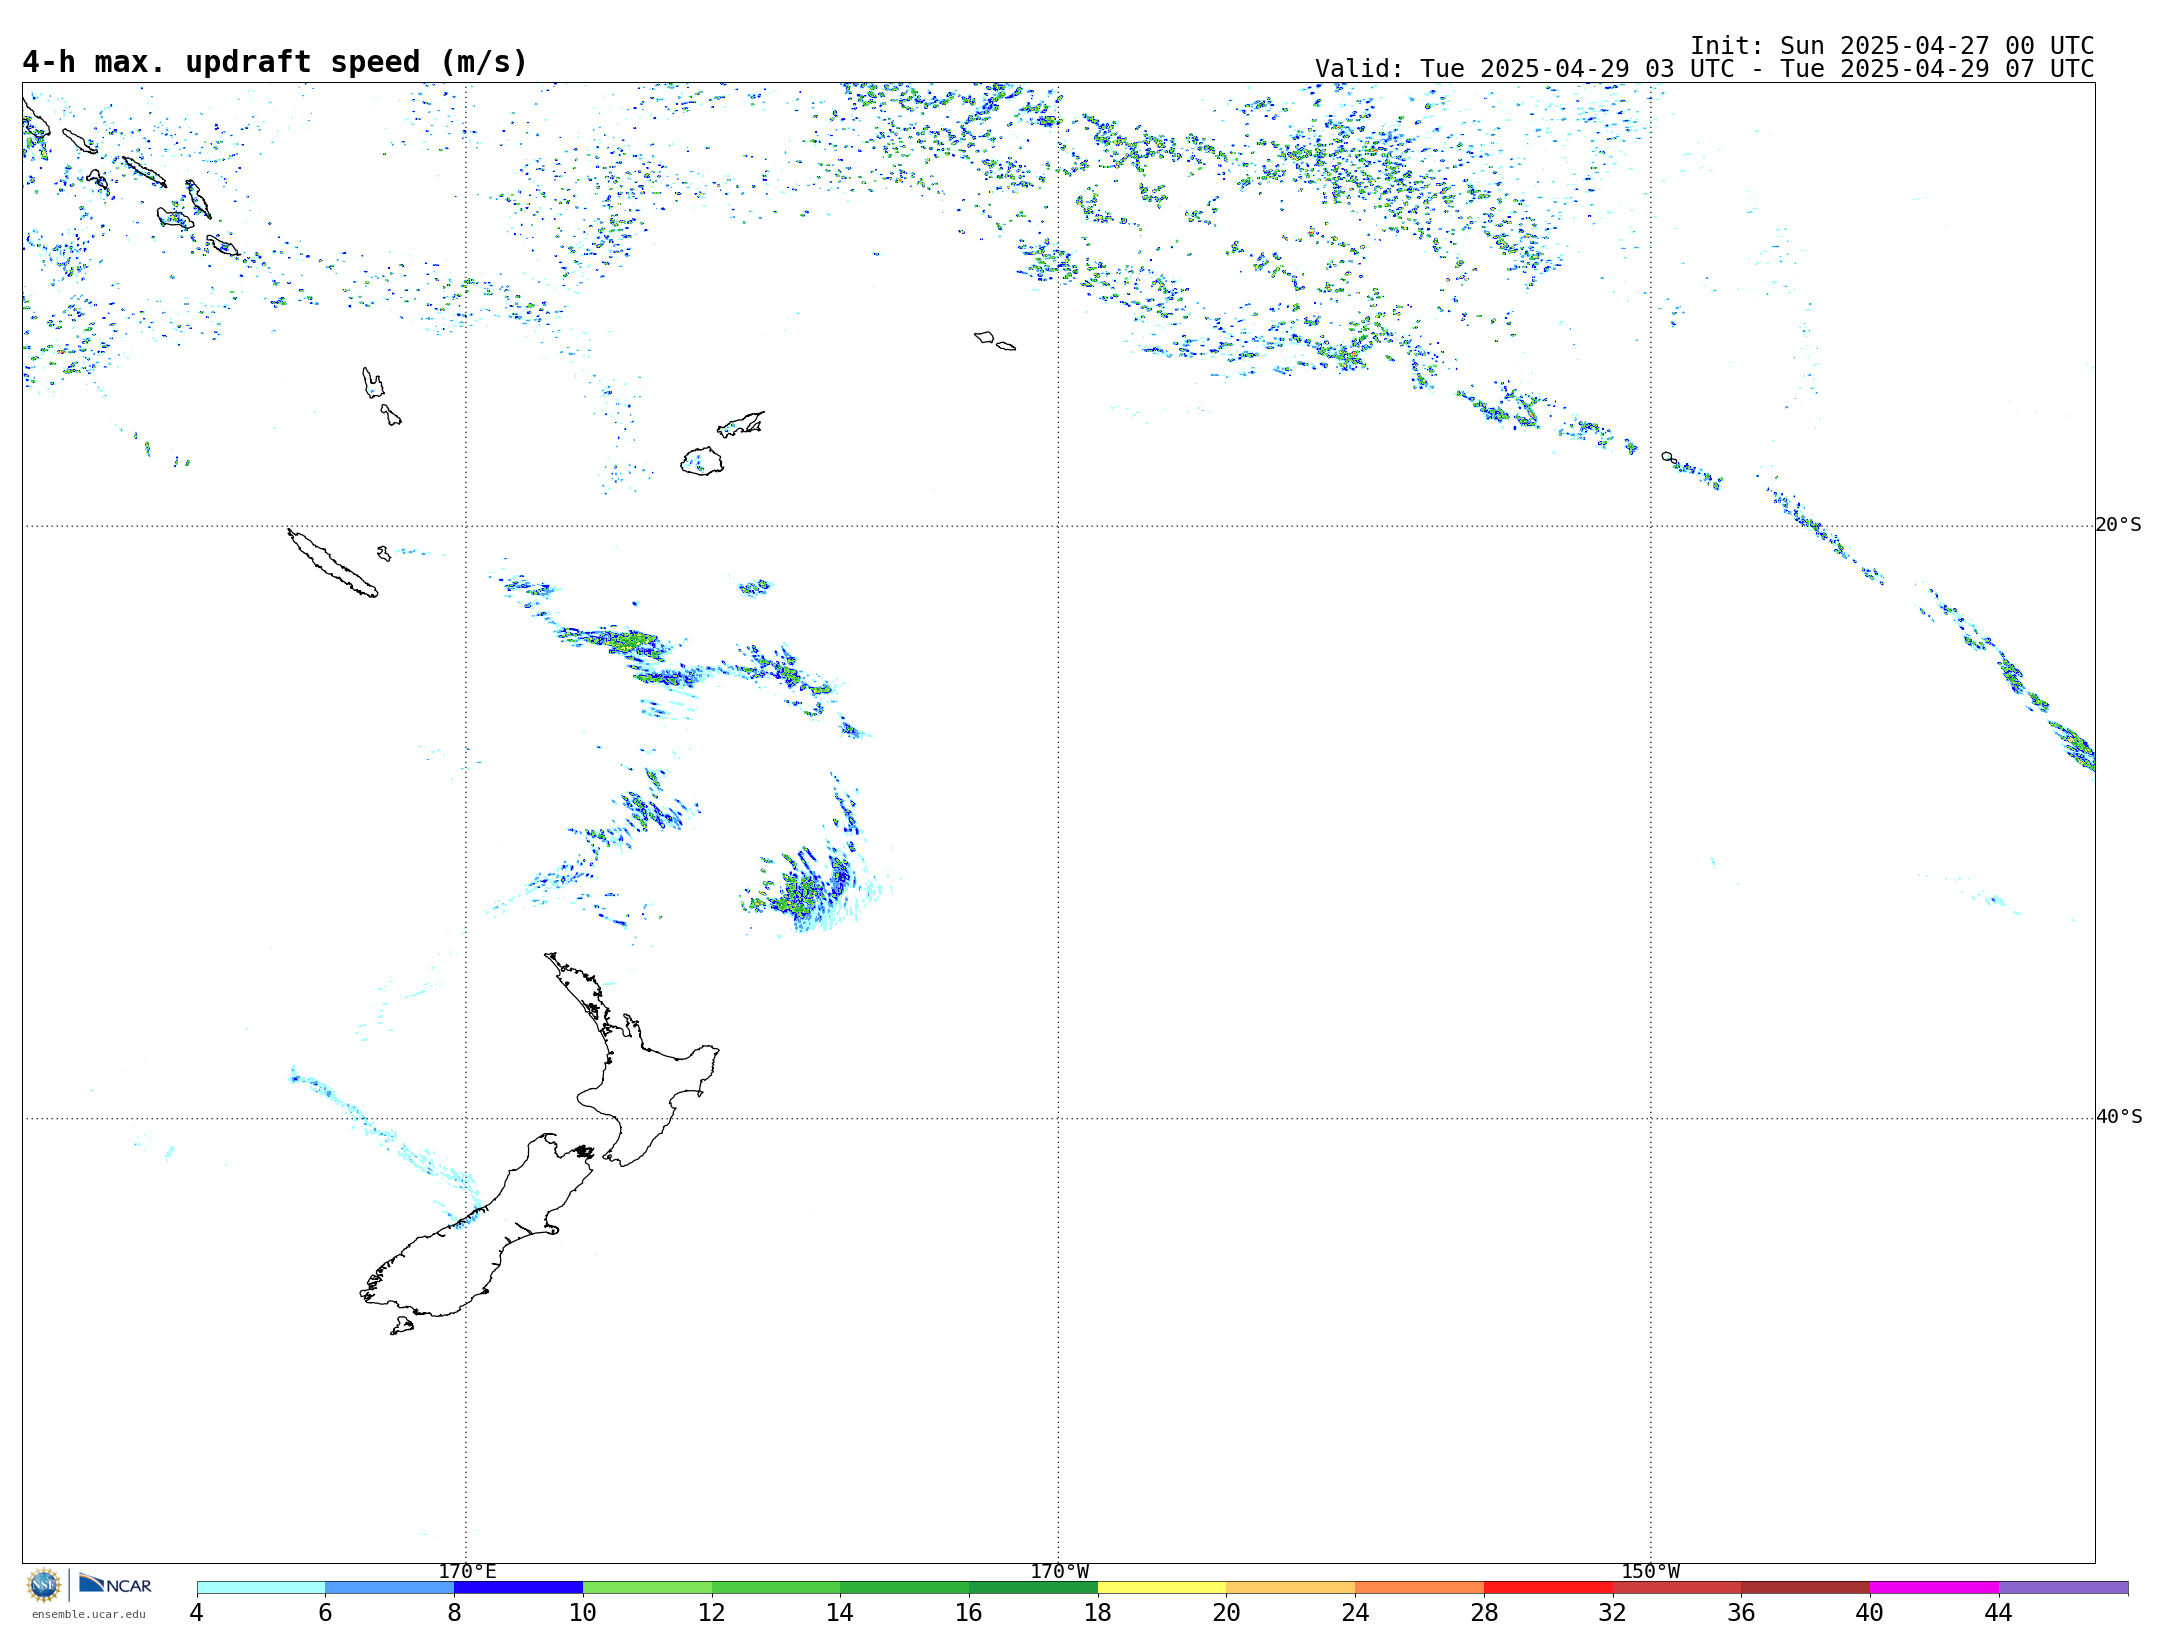2160x1626 pixels.
Task: Click the 150°W longitude label
Action: pos(1650,1572)
